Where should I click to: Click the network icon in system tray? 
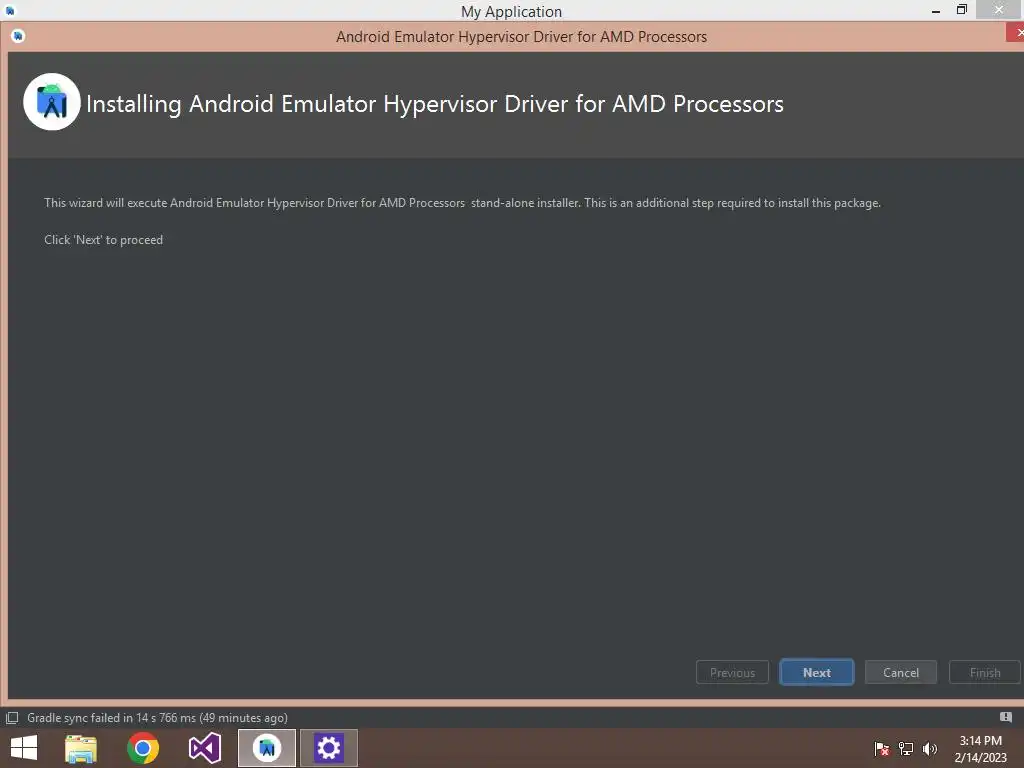pos(906,748)
